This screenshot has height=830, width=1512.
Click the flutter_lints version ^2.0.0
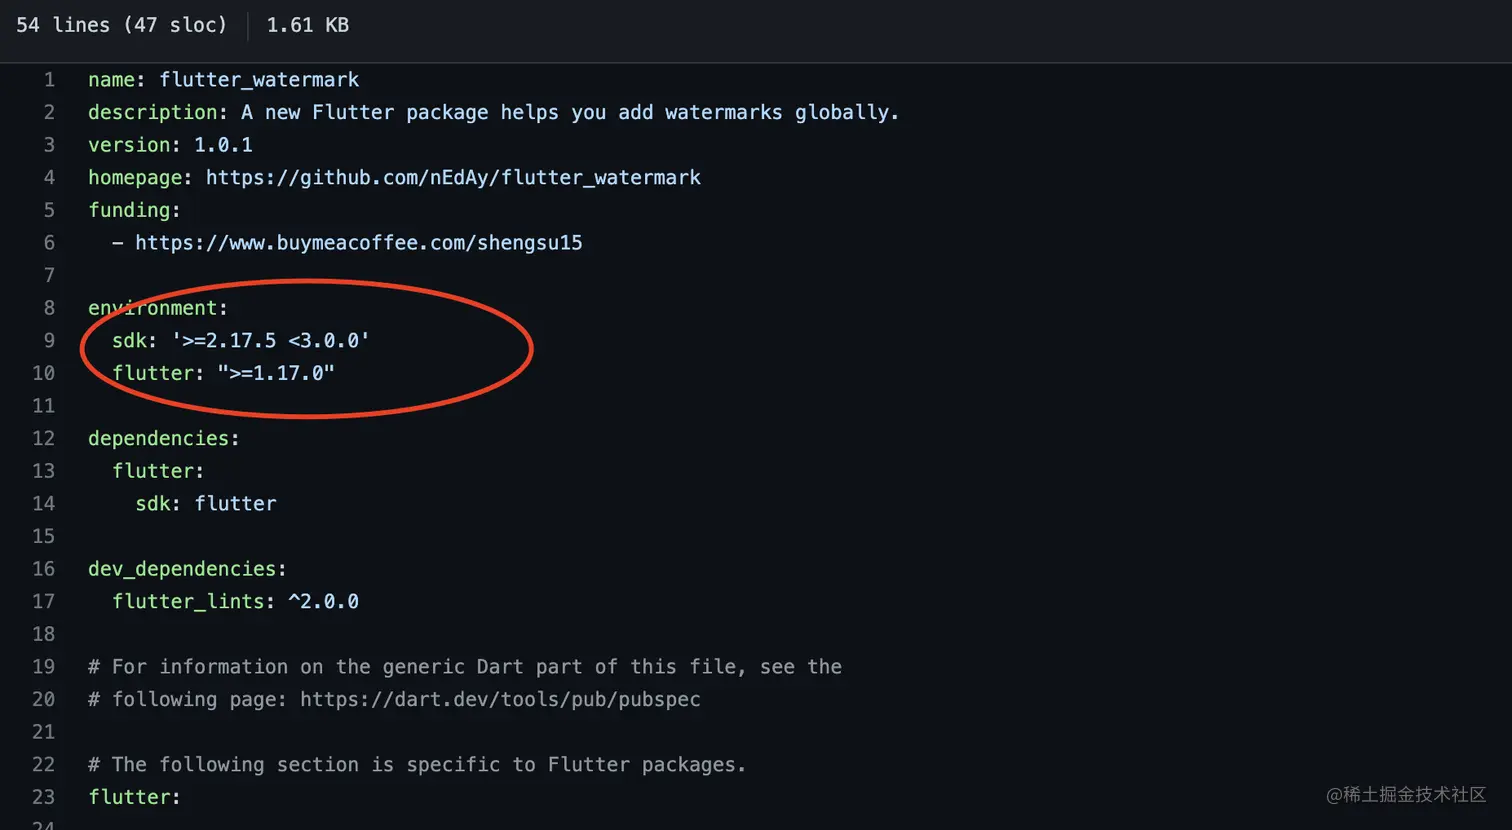pos(323,602)
